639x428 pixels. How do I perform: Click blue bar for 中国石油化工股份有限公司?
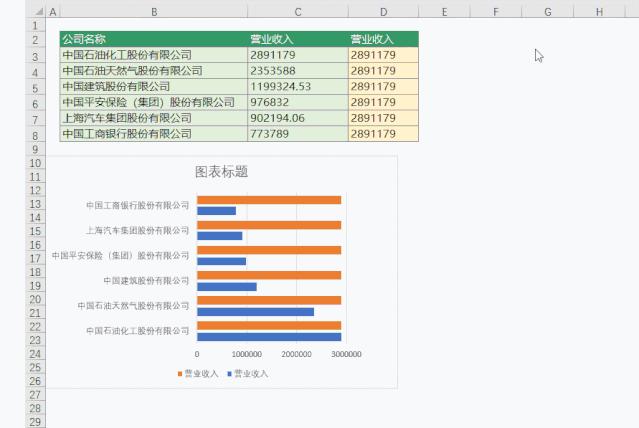(269, 337)
